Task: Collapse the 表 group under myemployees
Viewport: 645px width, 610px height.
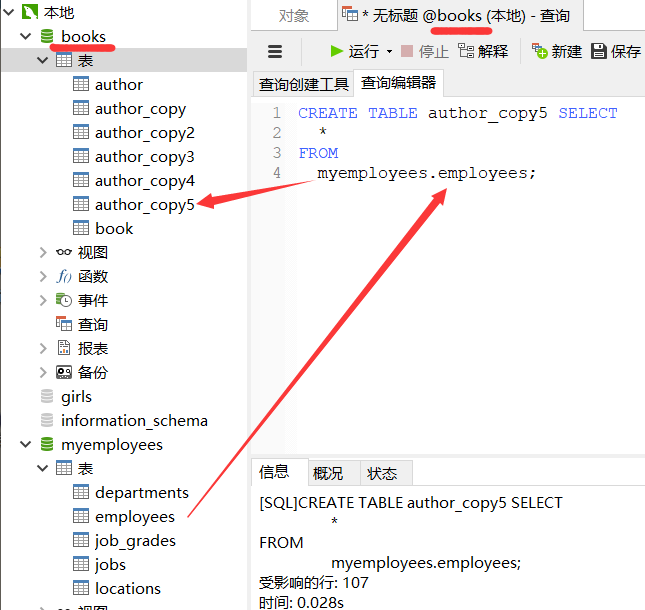Action: (x=42, y=468)
